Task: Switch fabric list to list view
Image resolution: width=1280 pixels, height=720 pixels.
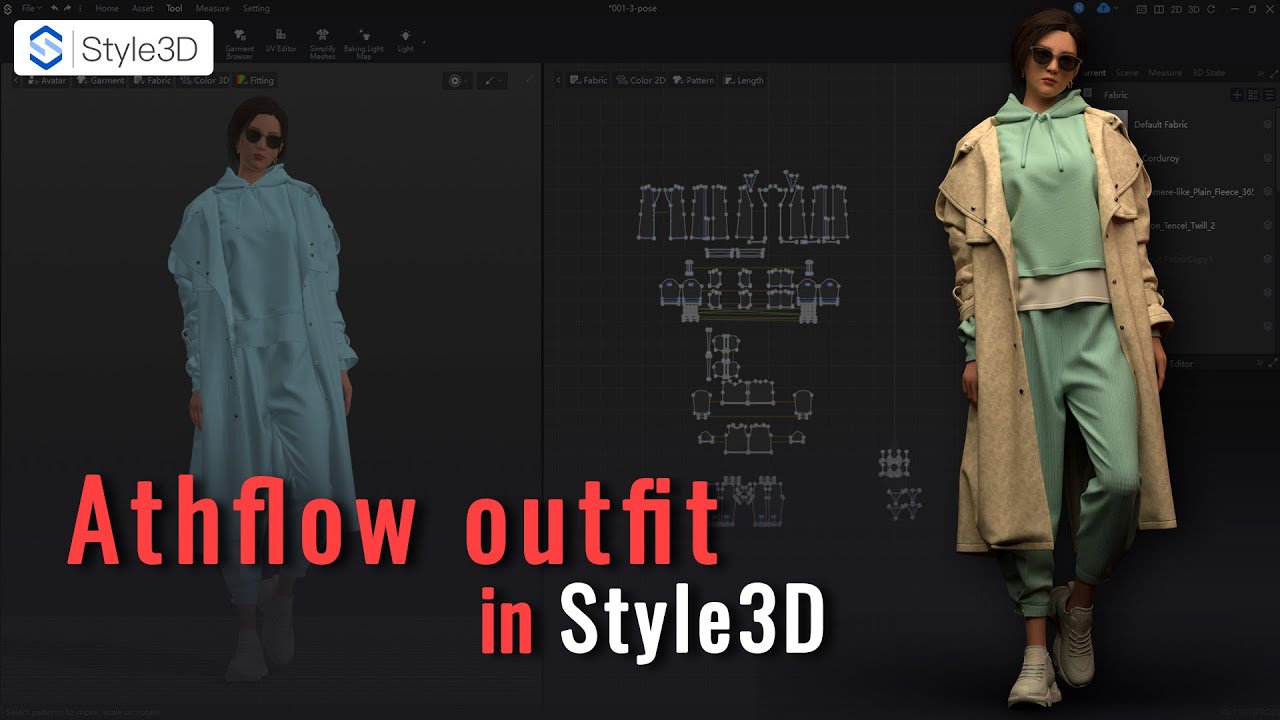Action: click(x=1268, y=95)
